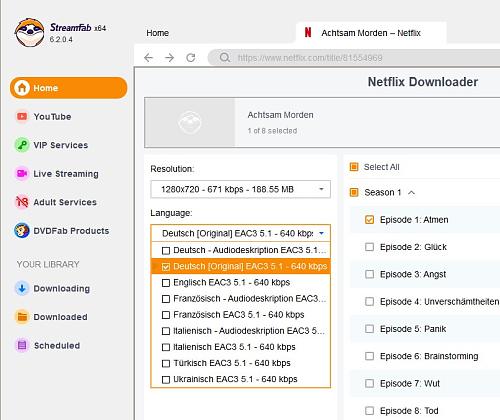
Task: Click the StreamFab sloth logo
Action: [x=29, y=33]
